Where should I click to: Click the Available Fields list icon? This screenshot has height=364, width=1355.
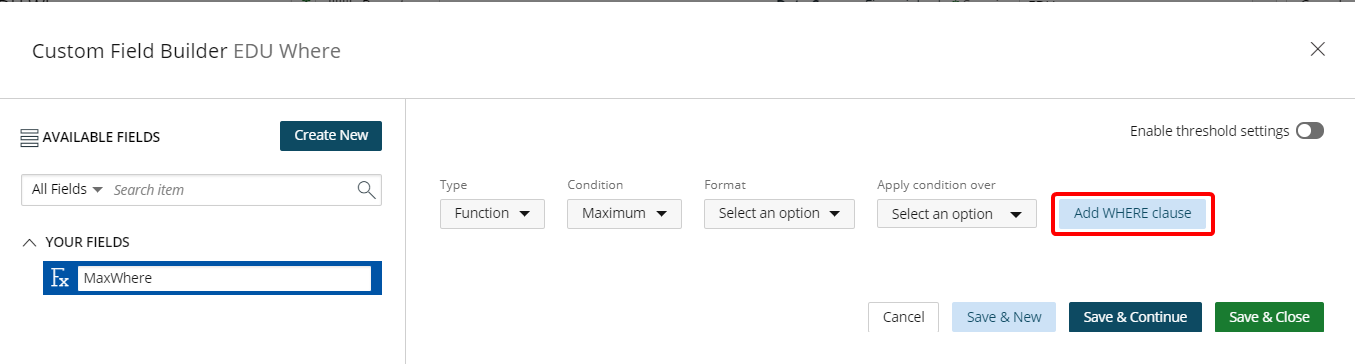click(x=29, y=137)
